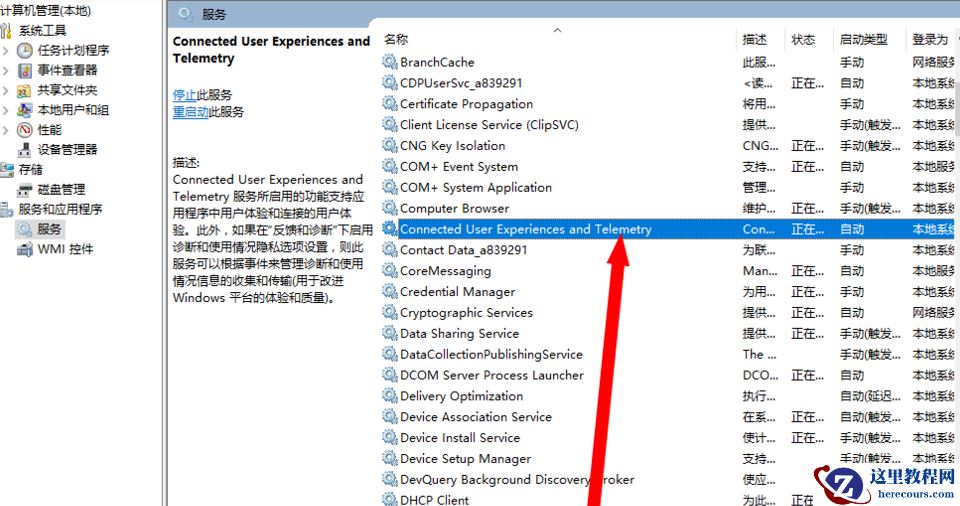This screenshot has height=506, width=960.
Task: Select Client License Service (ClipSVC) row
Action: pos(667,124)
